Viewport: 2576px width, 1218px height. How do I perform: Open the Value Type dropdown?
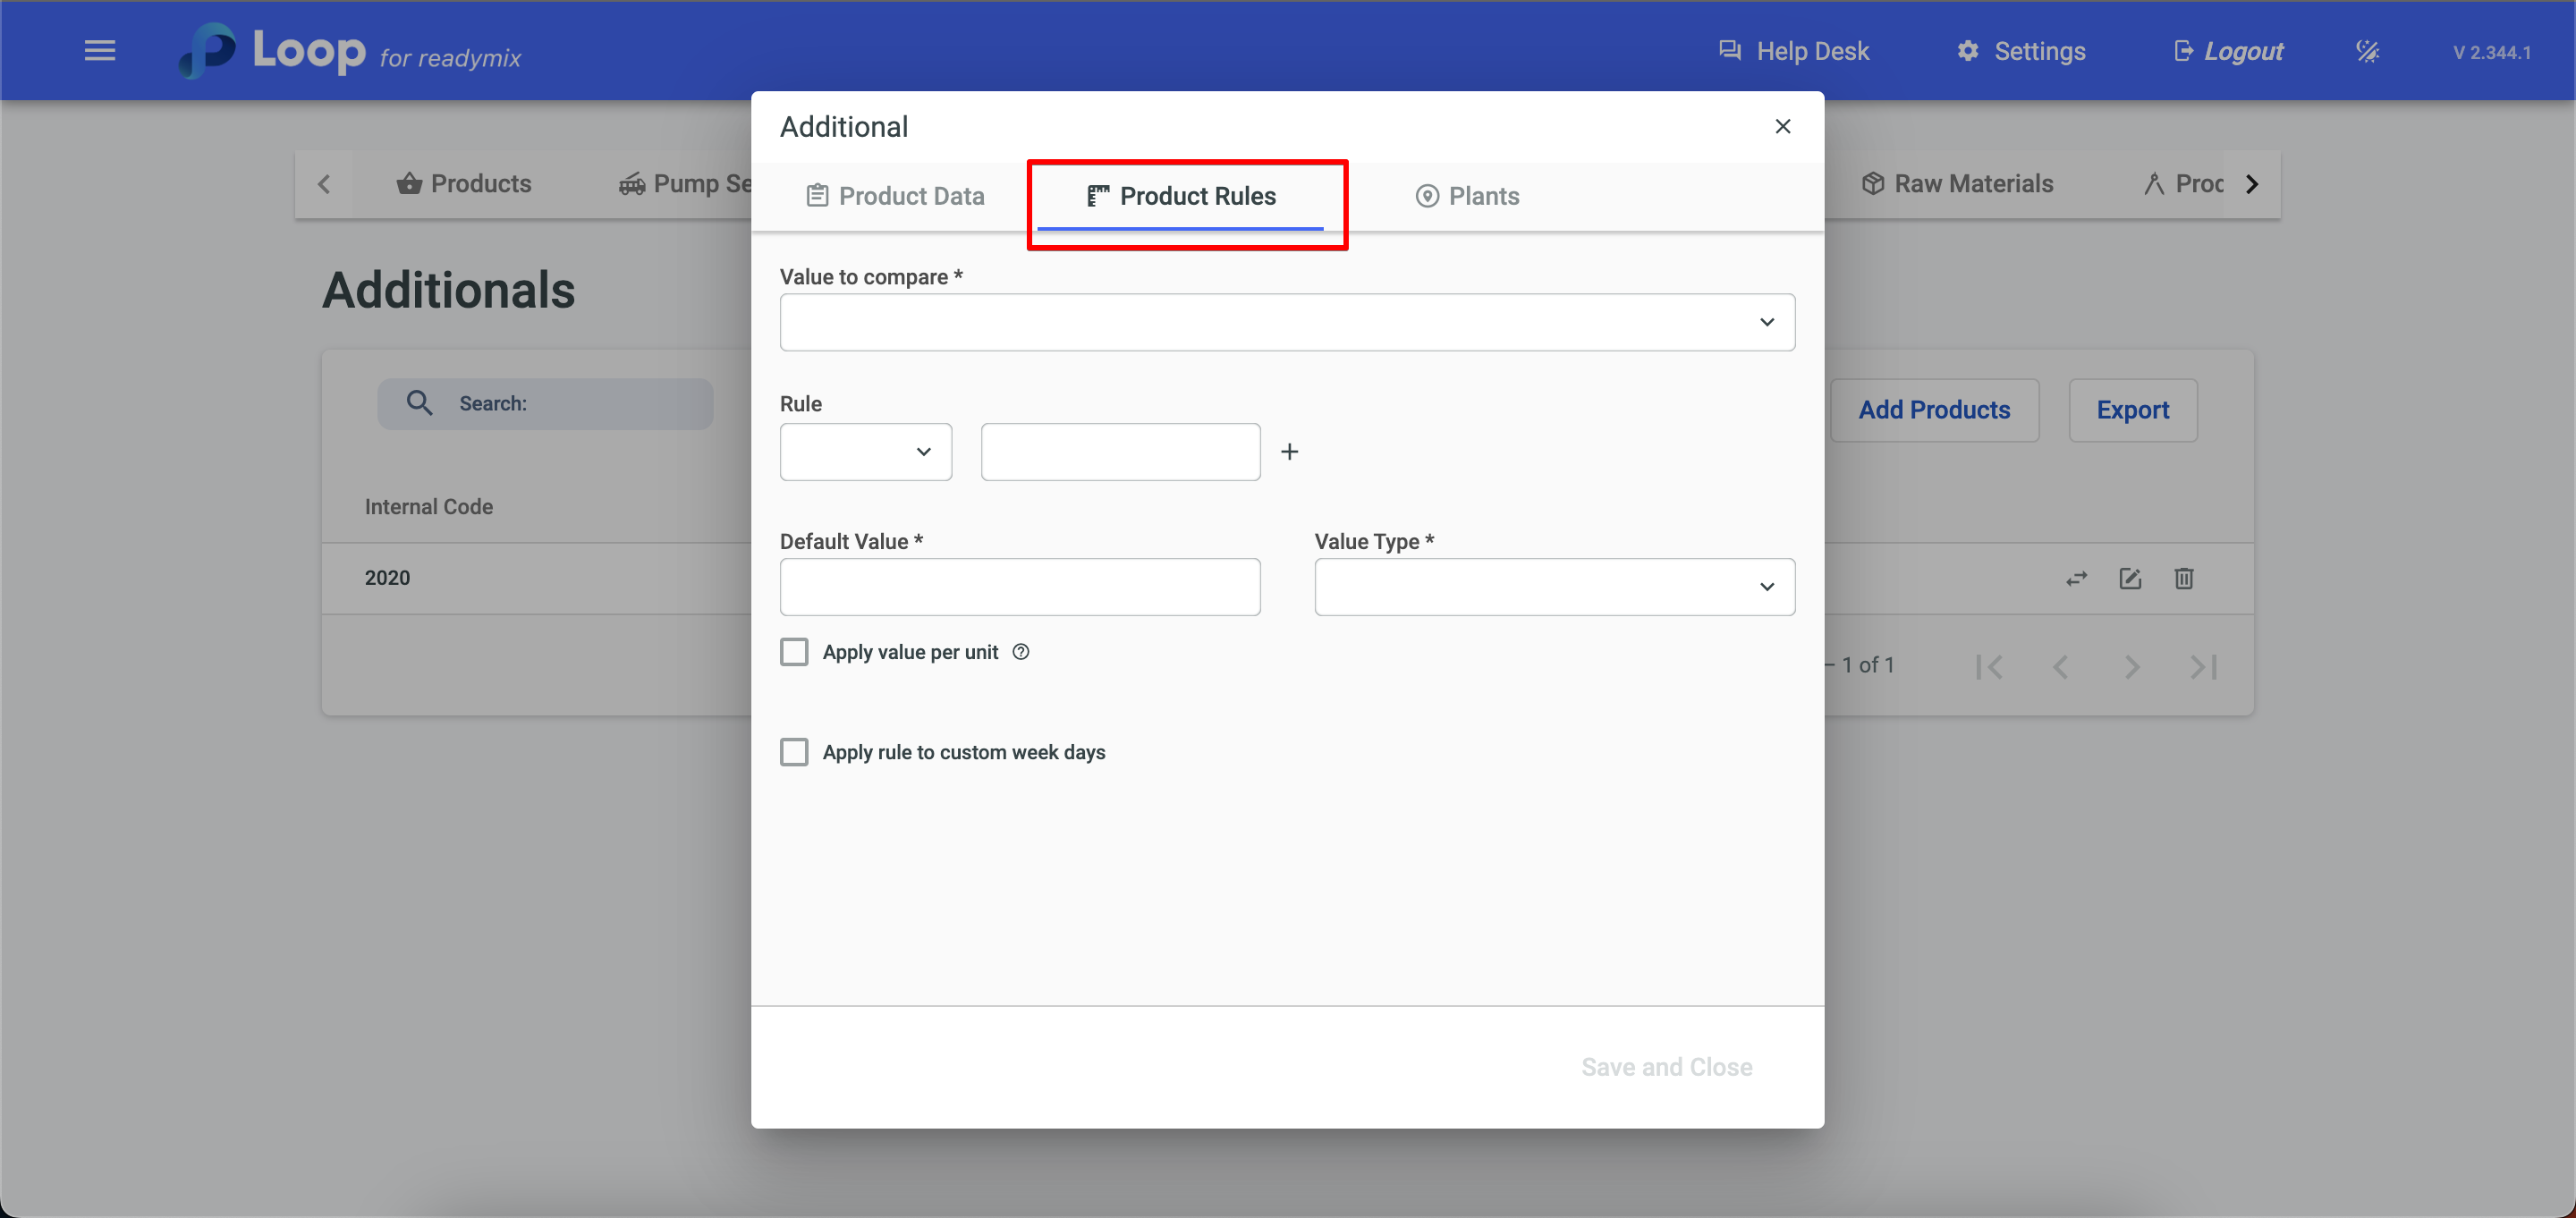point(1554,587)
